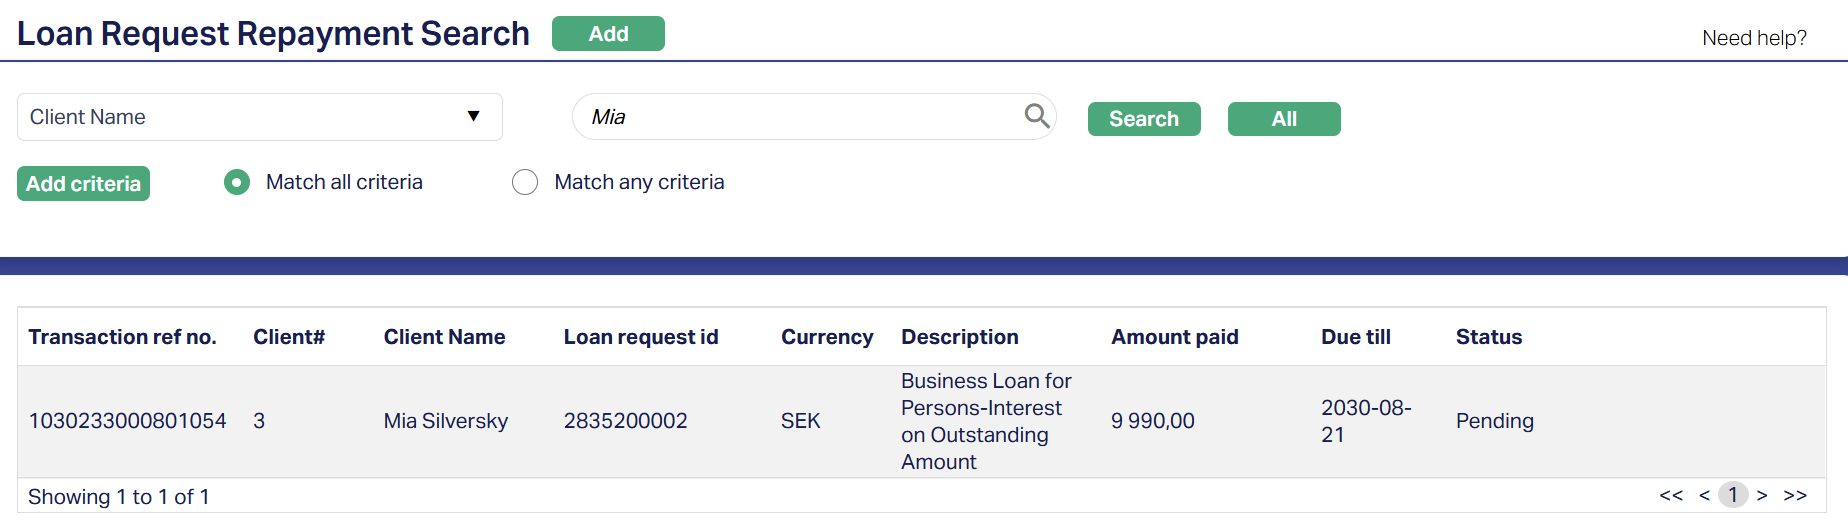Image resolution: width=1848 pixels, height=530 pixels.
Task: Go to the previous results page
Action: pos(1704,496)
